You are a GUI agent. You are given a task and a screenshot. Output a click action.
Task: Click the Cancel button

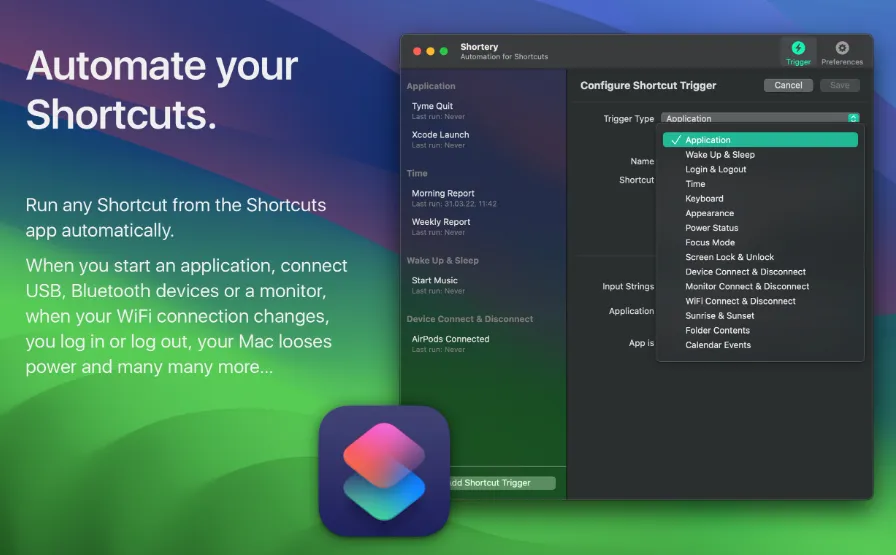click(x=788, y=85)
